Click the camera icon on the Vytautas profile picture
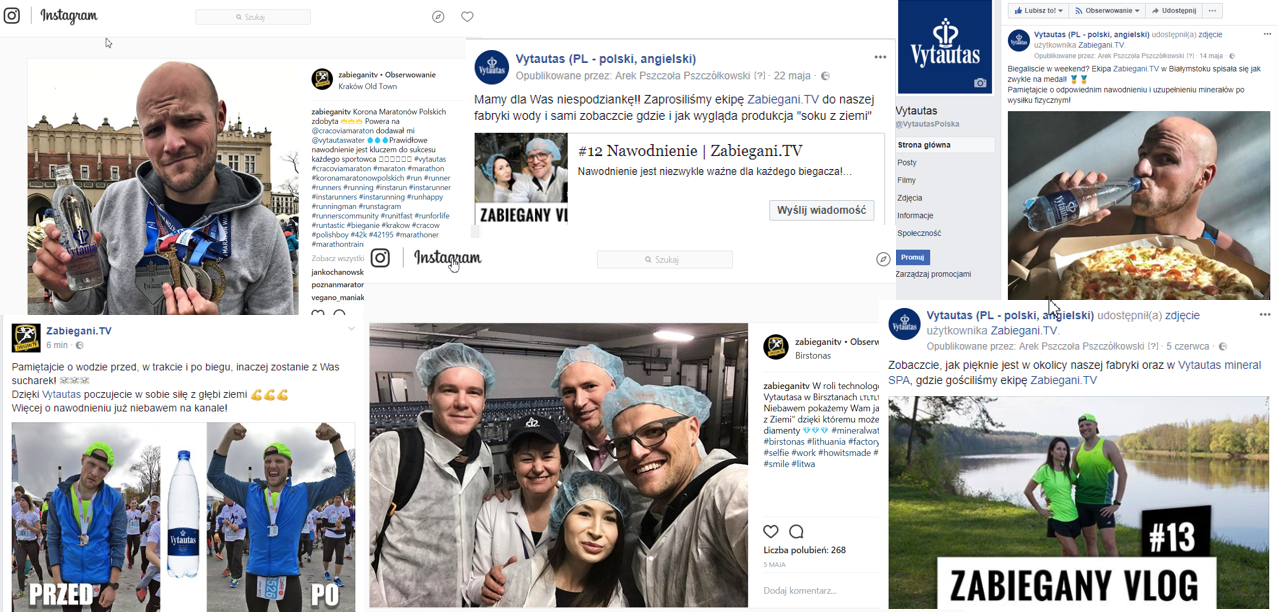The height and width of the screenshot is (612, 1277). pyautogui.click(x=980, y=83)
